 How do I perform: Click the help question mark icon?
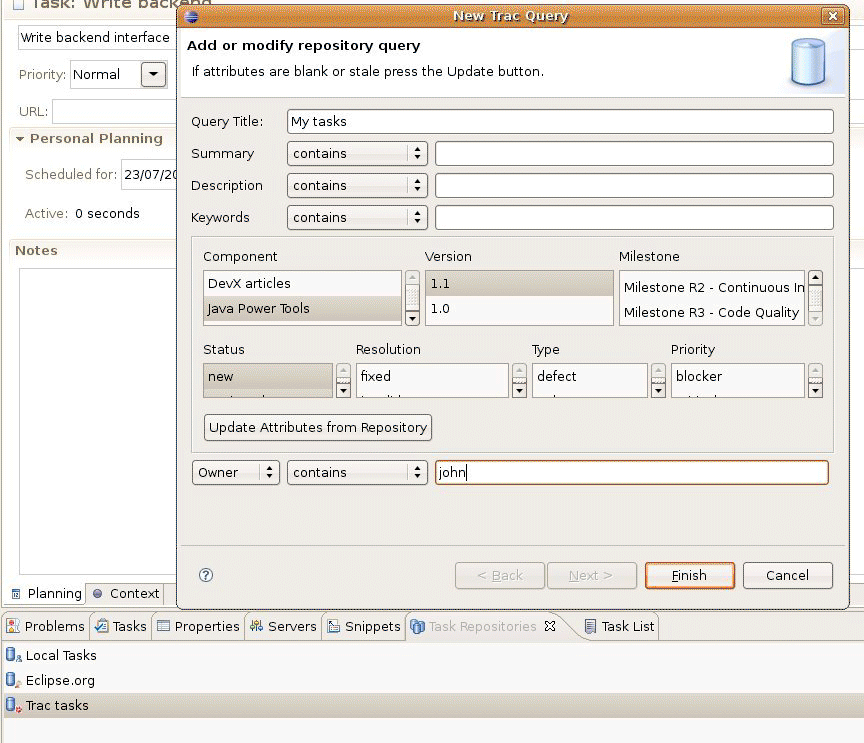pyautogui.click(x=206, y=575)
